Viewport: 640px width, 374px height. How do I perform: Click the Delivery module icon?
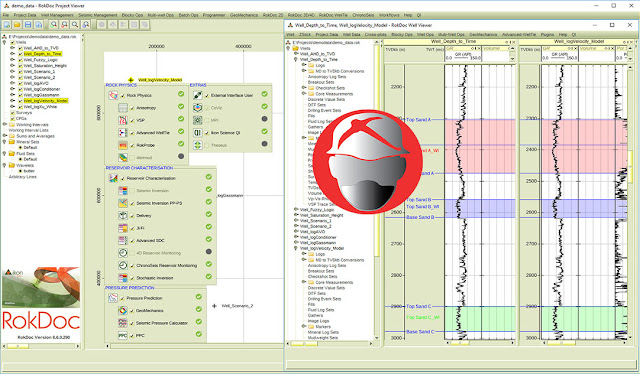click(123, 215)
